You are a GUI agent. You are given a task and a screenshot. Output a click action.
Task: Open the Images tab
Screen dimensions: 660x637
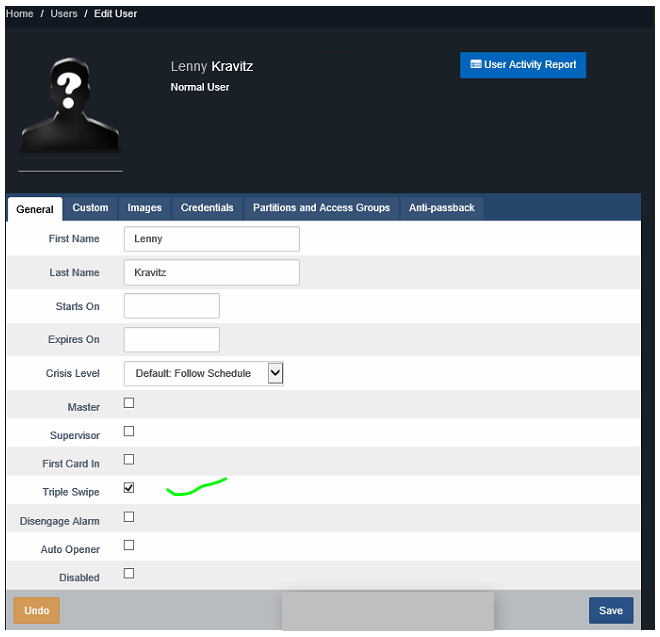145,208
